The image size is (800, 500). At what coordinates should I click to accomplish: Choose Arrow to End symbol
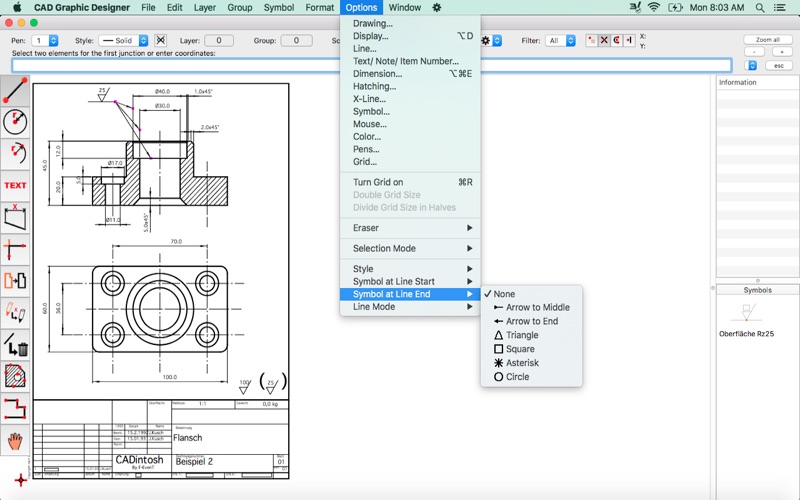(x=531, y=321)
